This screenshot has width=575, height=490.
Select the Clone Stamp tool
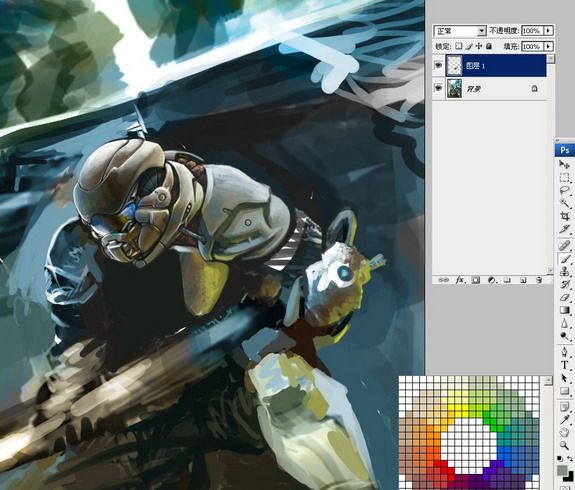click(564, 271)
